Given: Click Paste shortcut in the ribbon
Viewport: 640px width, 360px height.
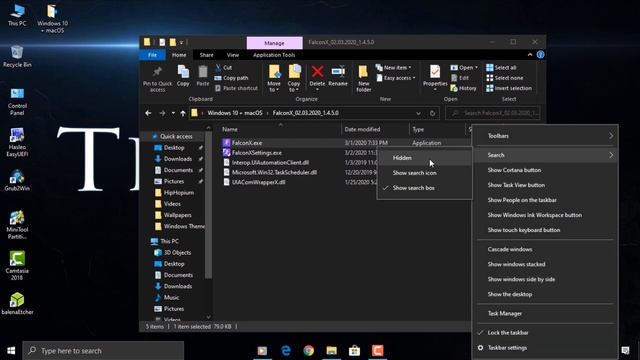Looking at the screenshot, I should pyautogui.click(x=236, y=88).
